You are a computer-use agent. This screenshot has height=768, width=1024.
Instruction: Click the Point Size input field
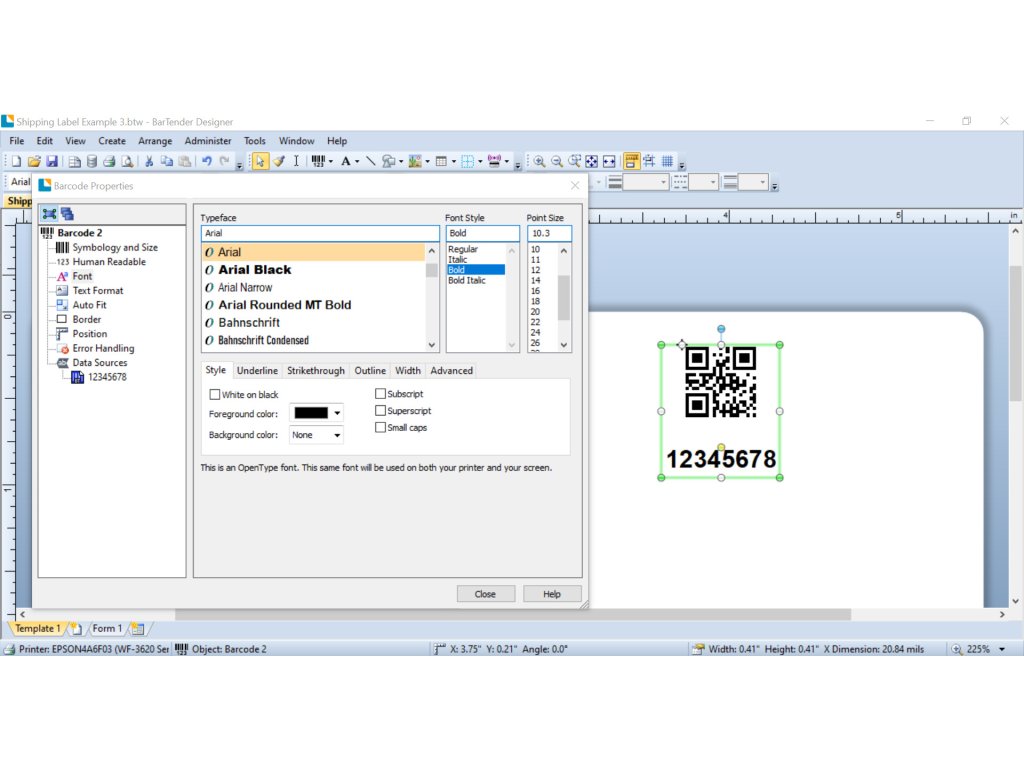point(549,233)
